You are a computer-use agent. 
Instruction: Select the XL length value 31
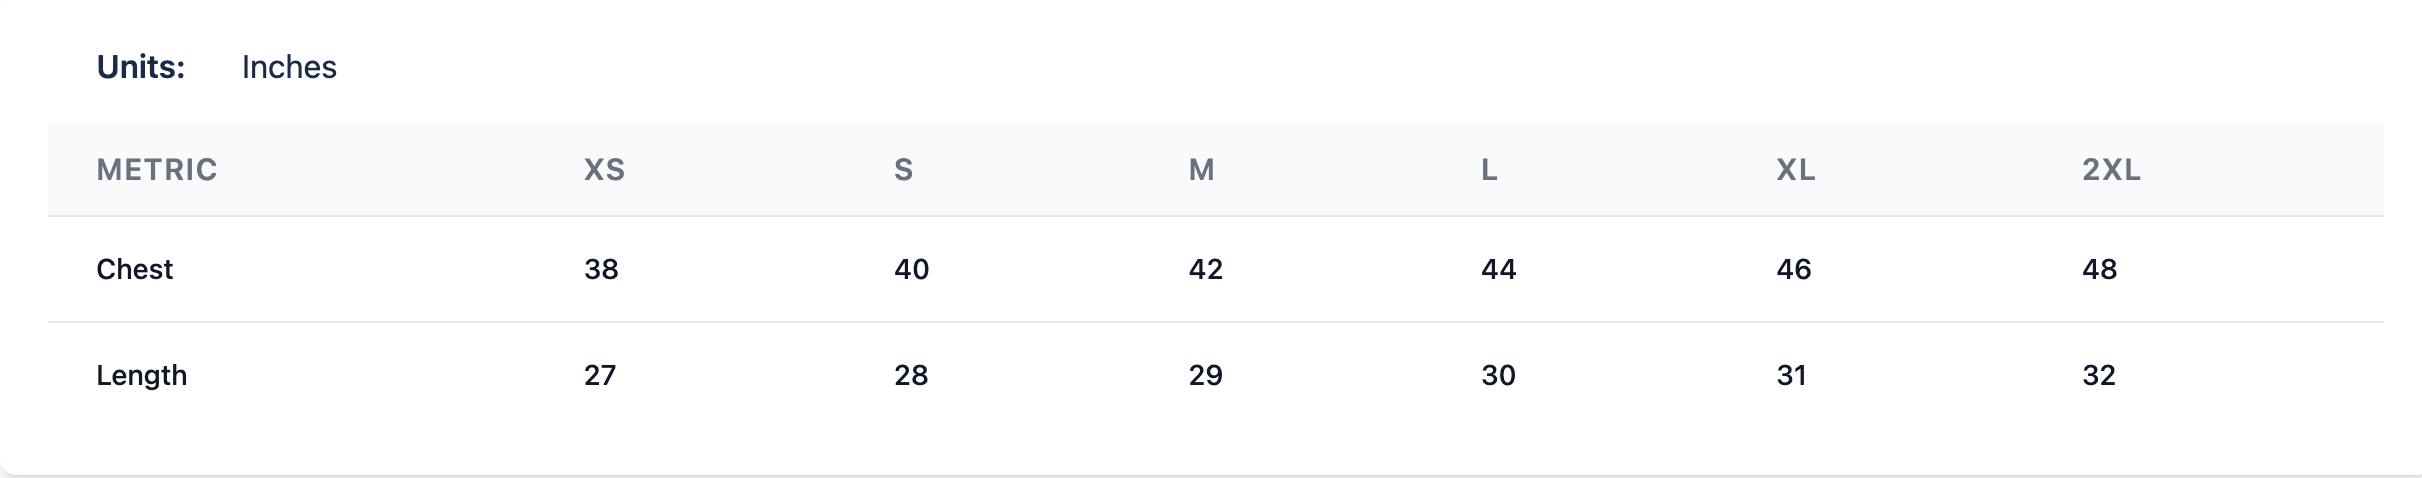[1791, 375]
